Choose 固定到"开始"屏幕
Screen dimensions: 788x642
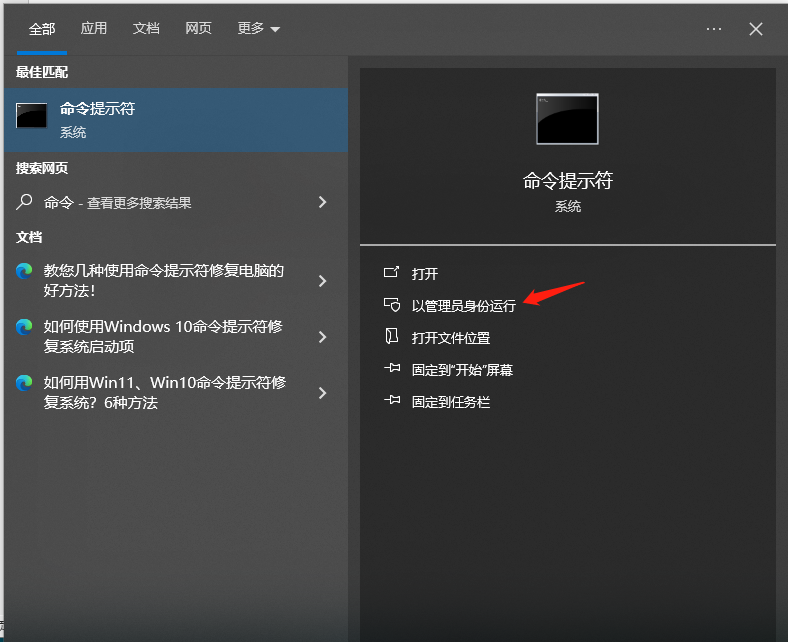pos(462,370)
